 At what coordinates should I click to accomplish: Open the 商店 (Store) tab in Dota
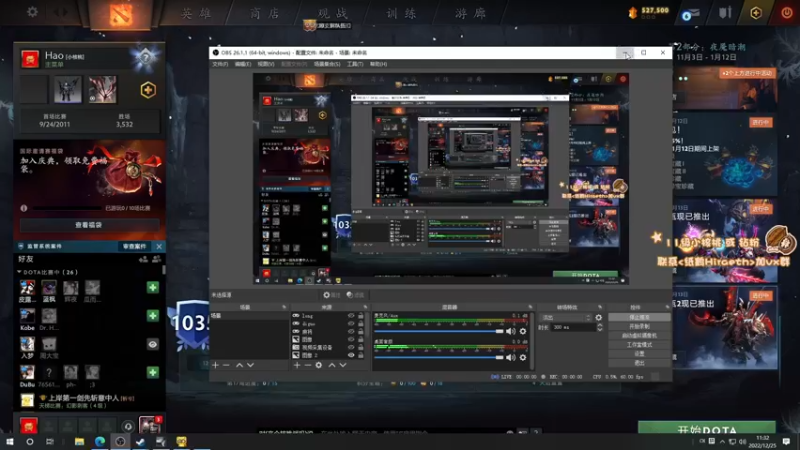pyautogui.click(x=265, y=13)
